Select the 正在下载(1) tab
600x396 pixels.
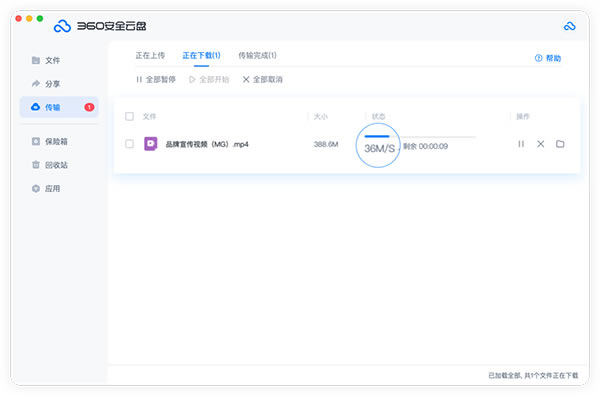[201, 55]
